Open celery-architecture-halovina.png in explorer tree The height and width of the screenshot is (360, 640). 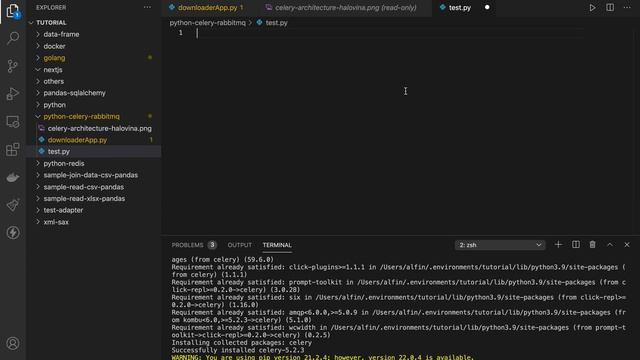pos(100,128)
